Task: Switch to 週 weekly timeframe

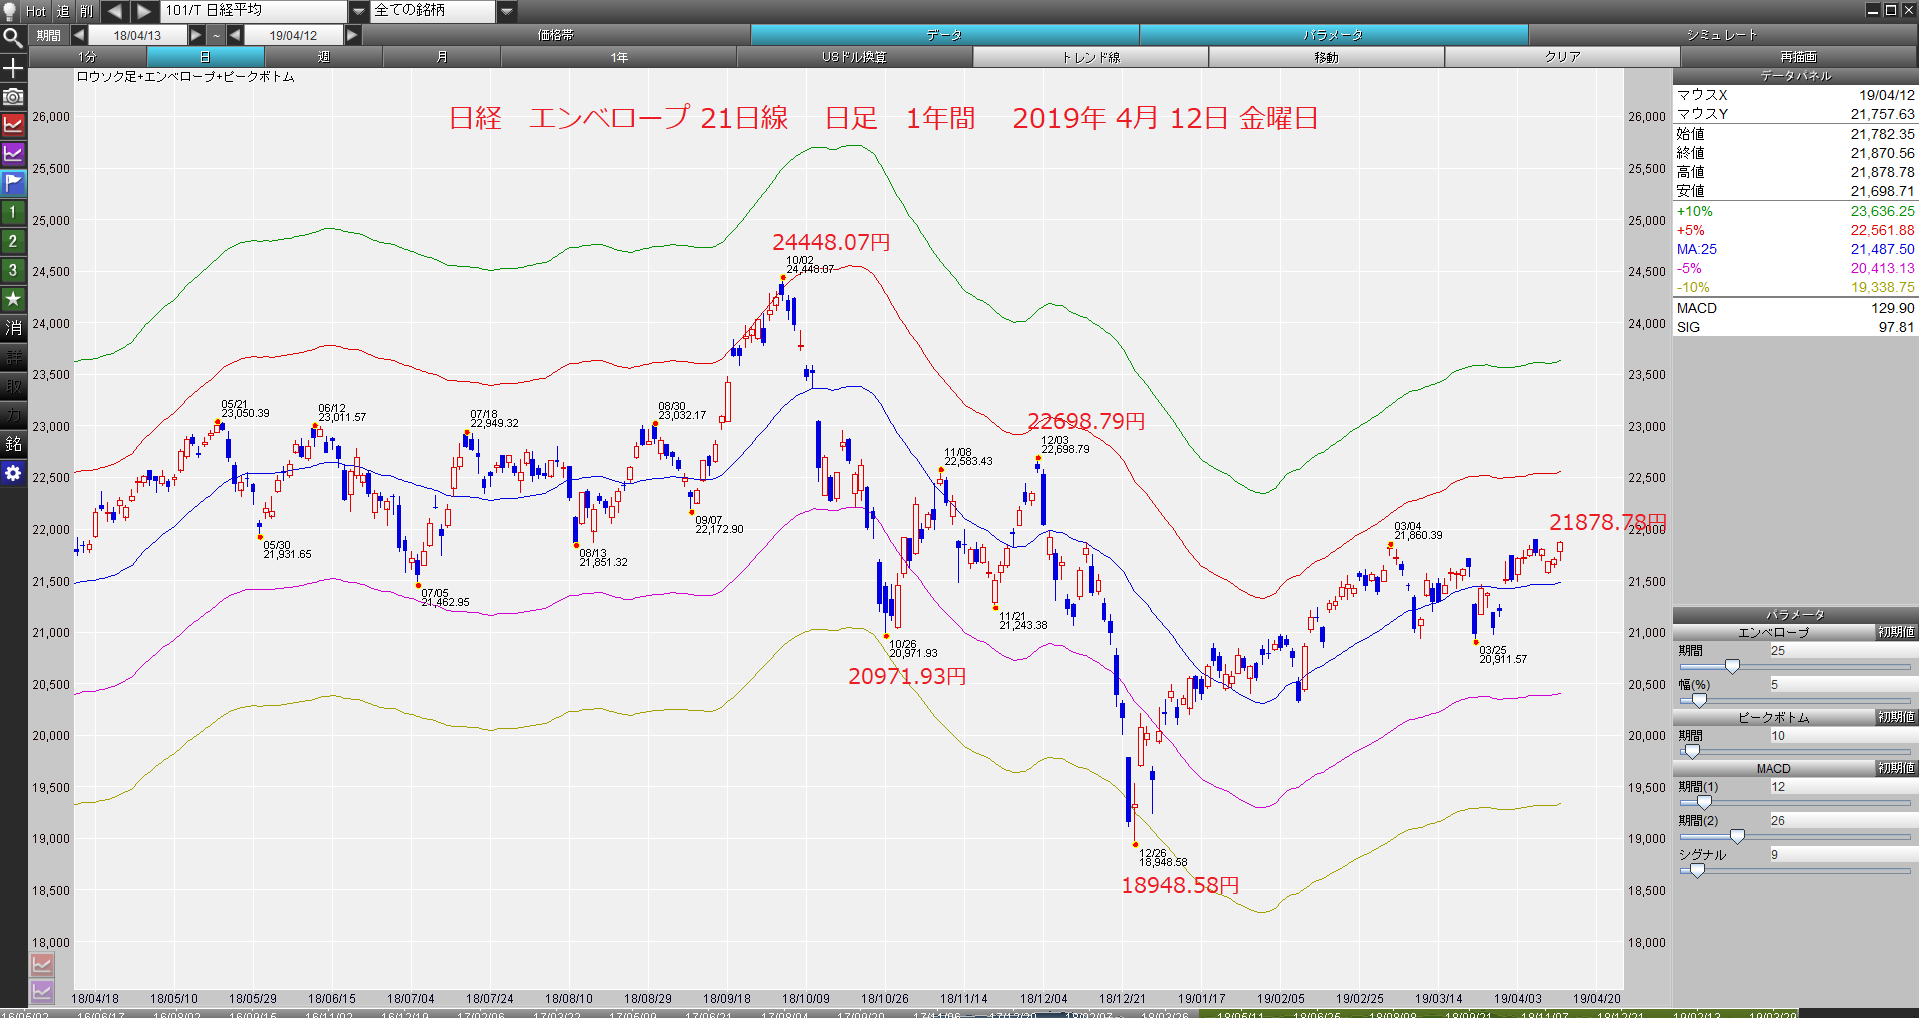Action: (324, 57)
